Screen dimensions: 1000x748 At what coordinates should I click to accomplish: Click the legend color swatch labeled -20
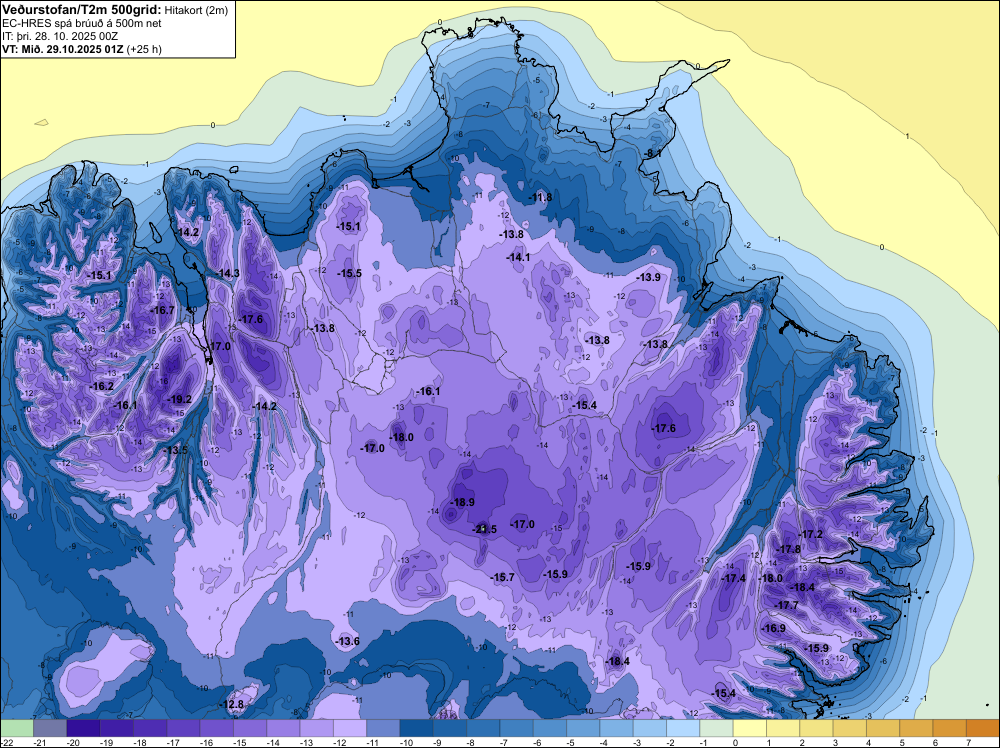pos(83,728)
